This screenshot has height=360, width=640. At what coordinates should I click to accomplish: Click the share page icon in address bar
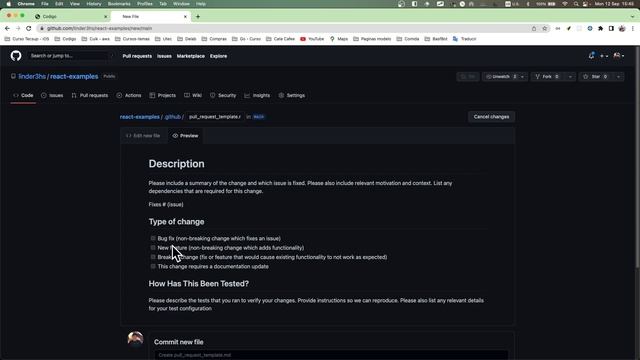pos(534,28)
